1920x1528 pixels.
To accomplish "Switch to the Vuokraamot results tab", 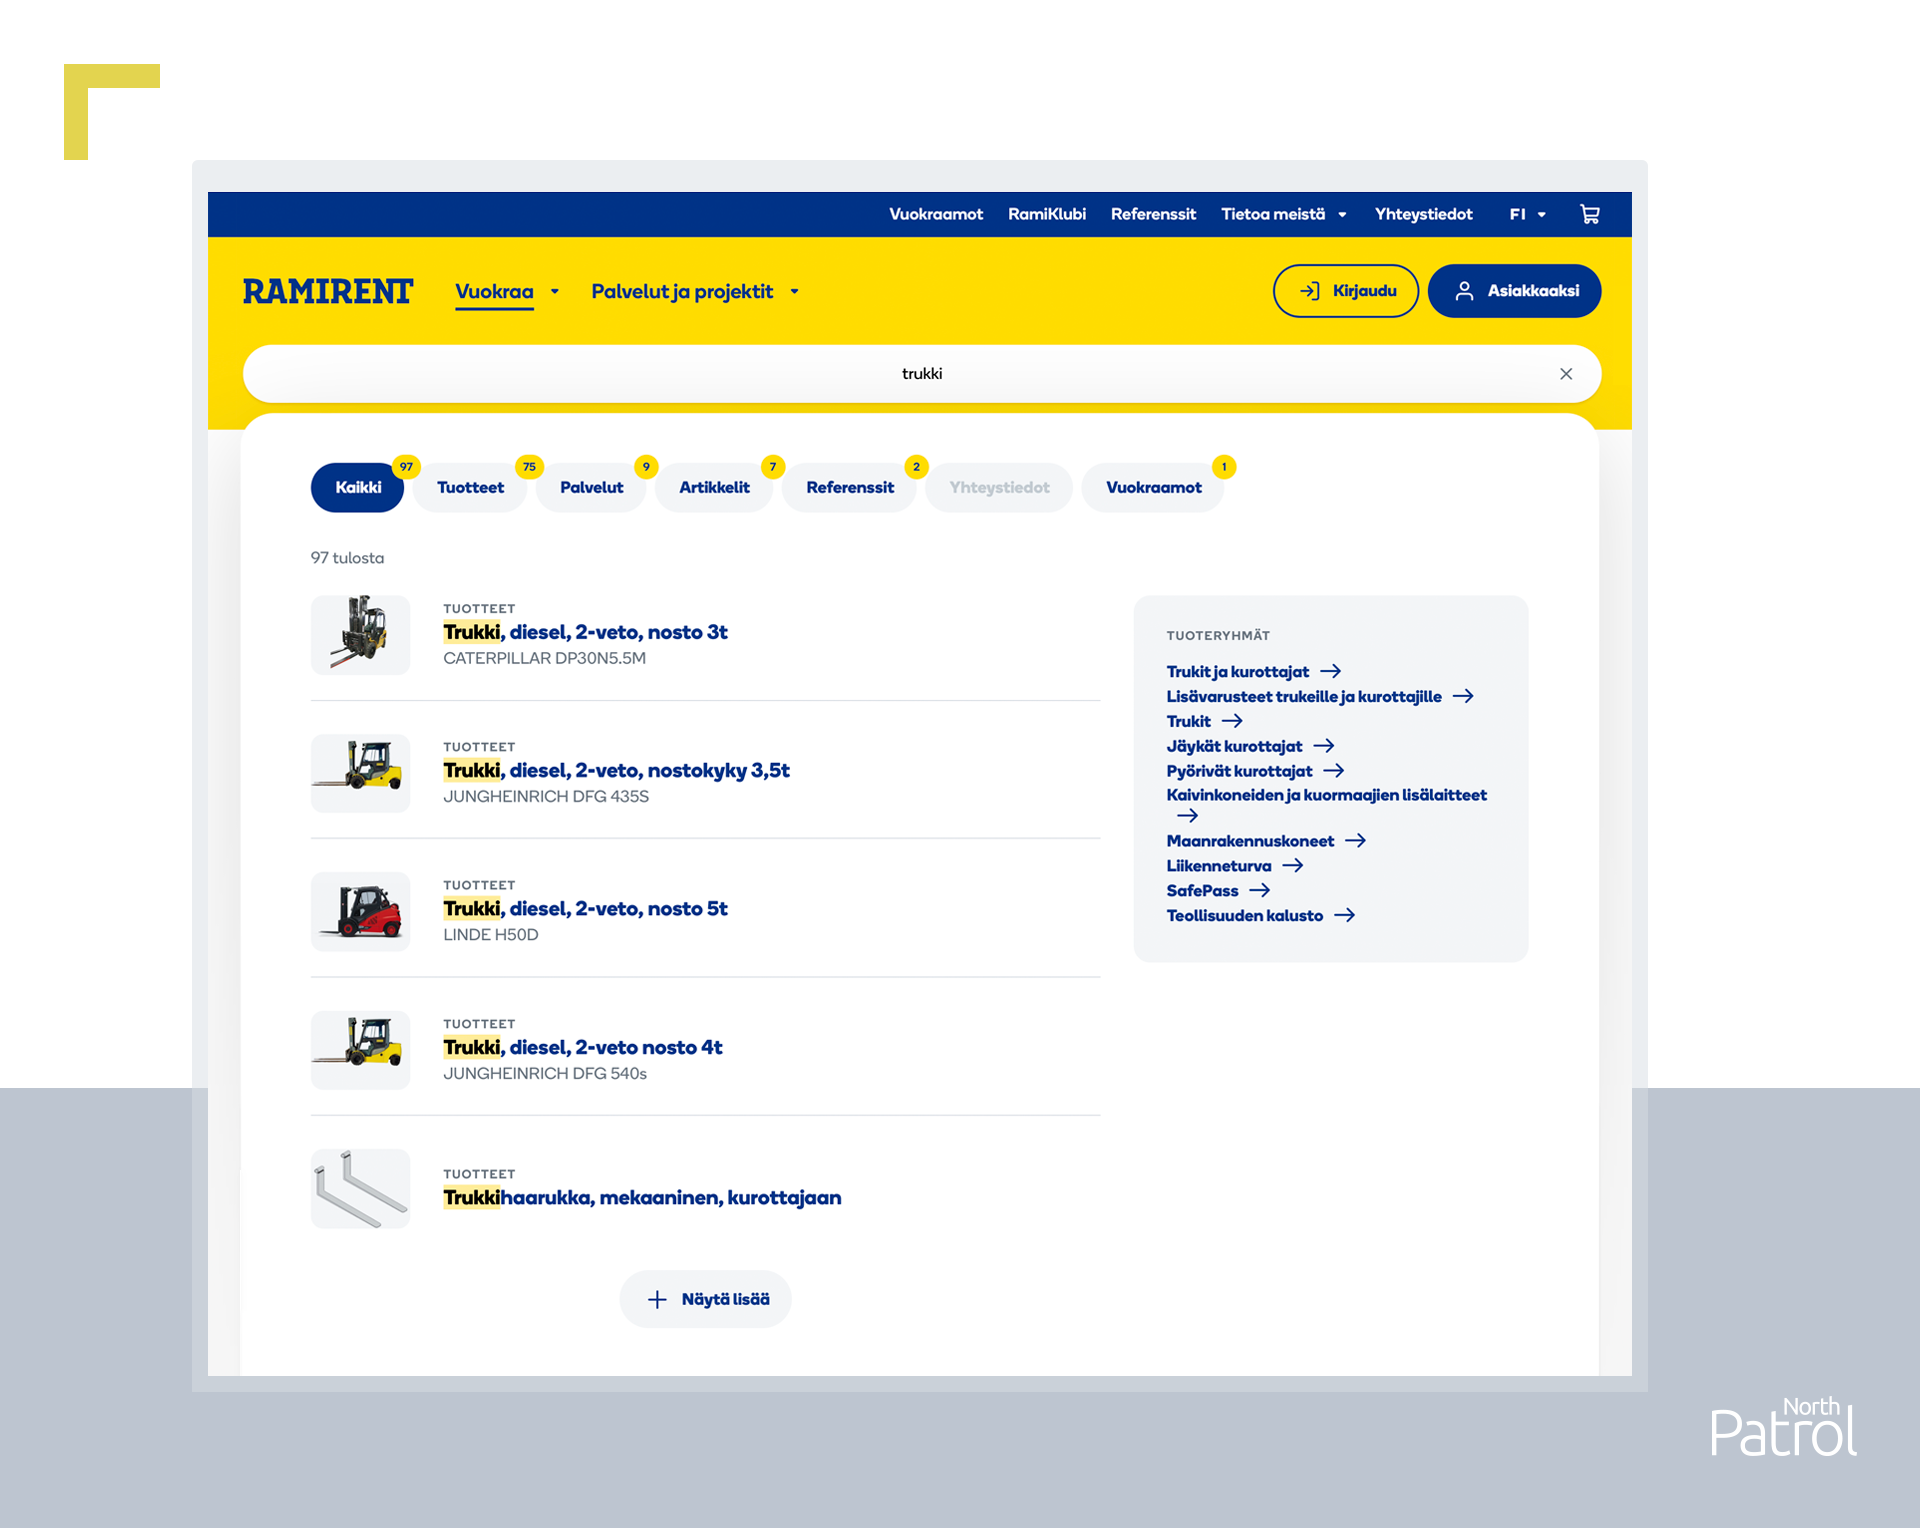I will tap(1154, 487).
